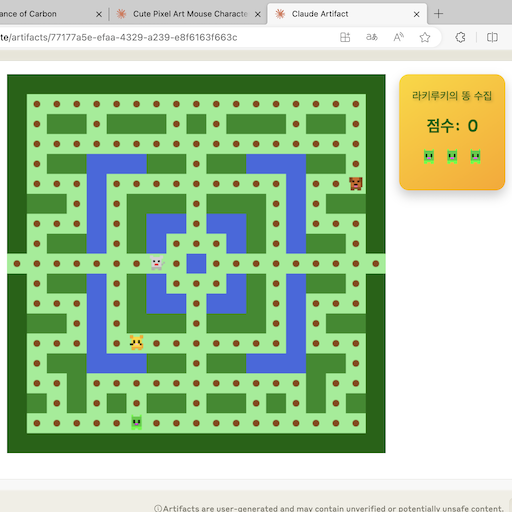The height and width of the screenshot is (512, 512).
Task: Open the read aloud icon
Action: point(398,37)
